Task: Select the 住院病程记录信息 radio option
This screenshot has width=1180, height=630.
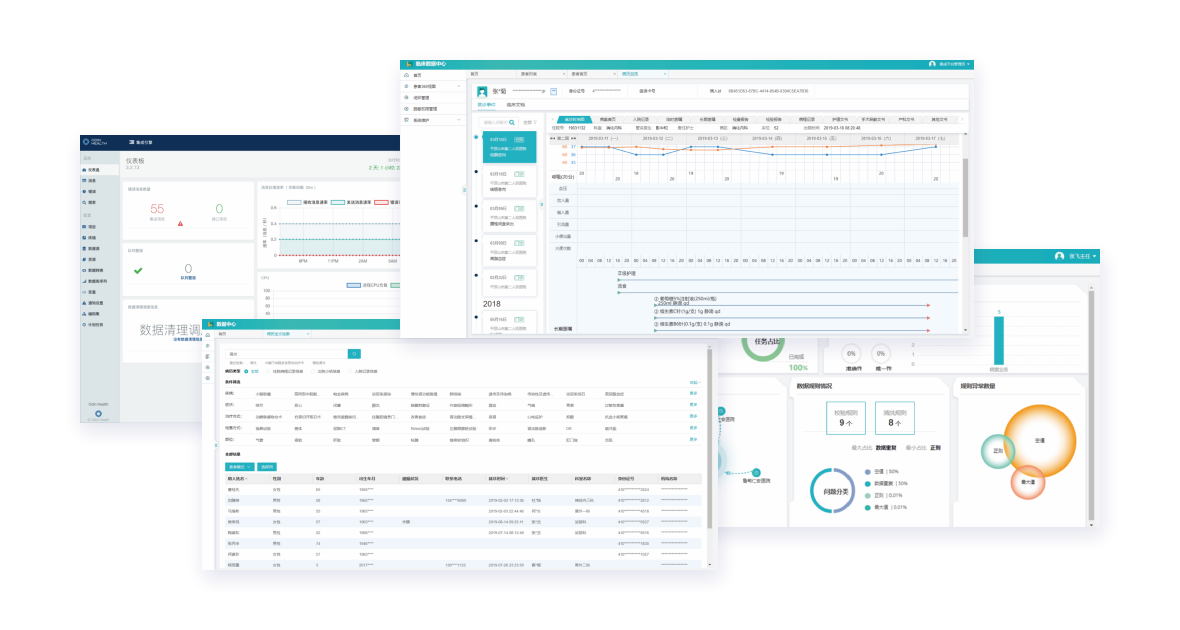Action: (x=269, y=370)
